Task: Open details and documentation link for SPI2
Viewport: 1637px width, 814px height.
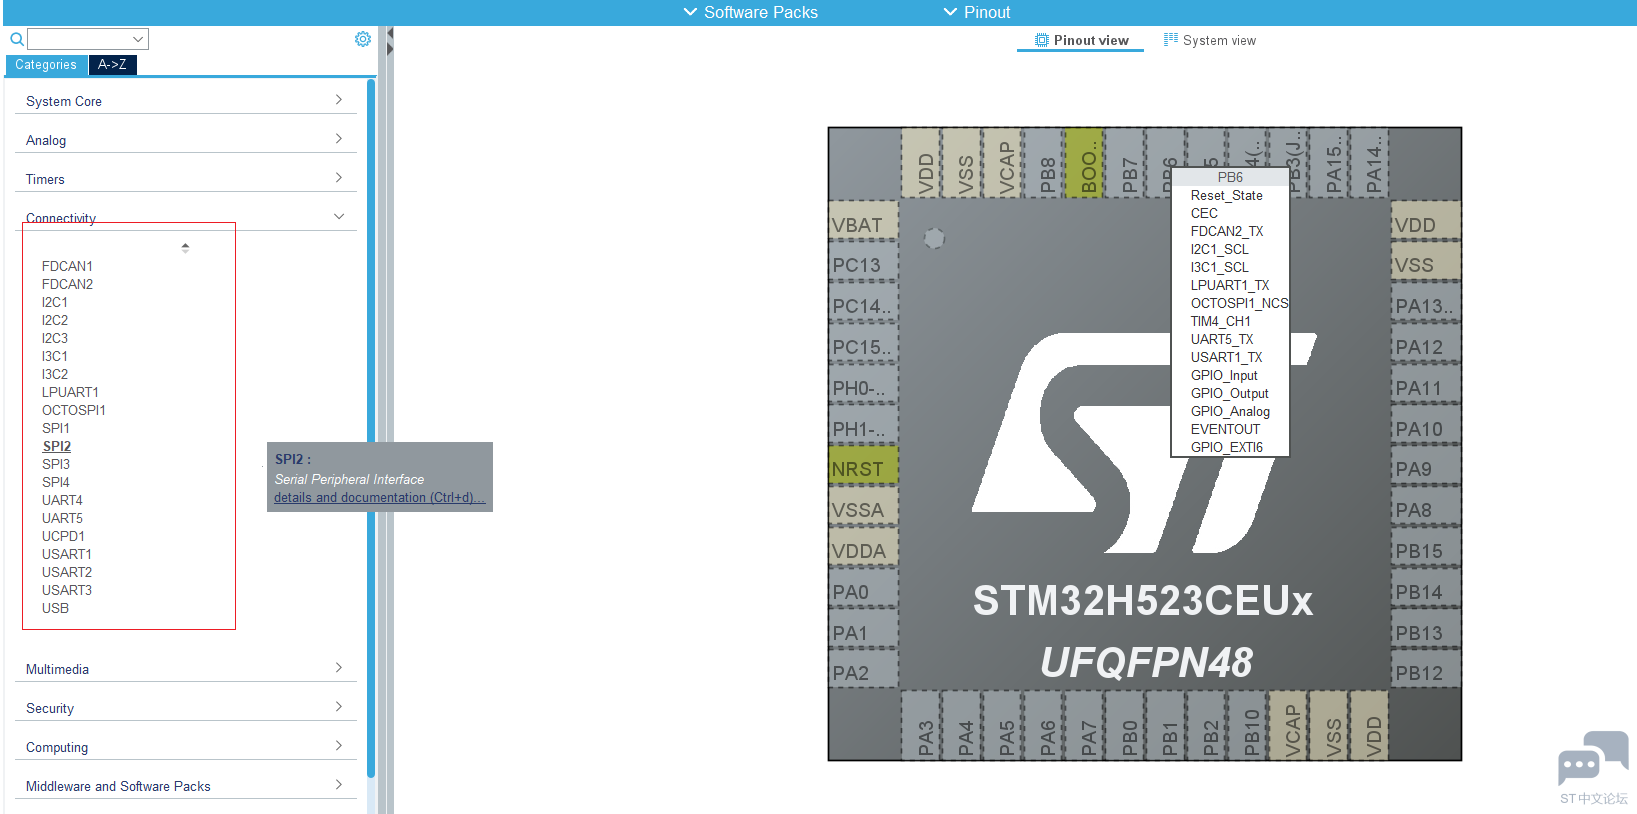Action: click(379, 497)
